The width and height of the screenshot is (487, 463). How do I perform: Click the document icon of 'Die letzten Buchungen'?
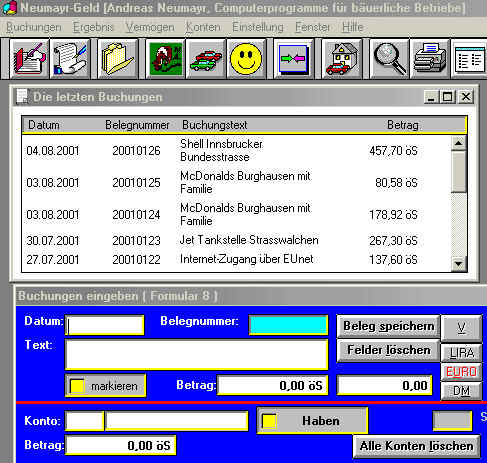coord(22,97)
